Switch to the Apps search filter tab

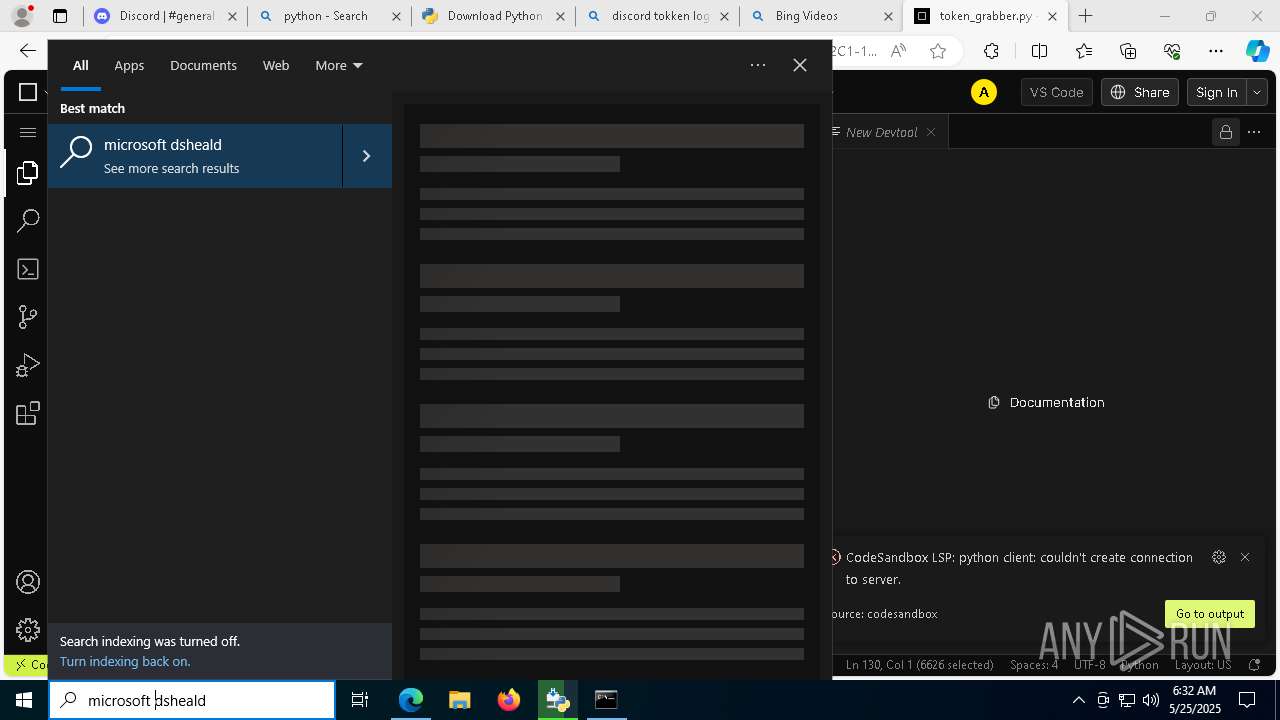coord(129,65)
